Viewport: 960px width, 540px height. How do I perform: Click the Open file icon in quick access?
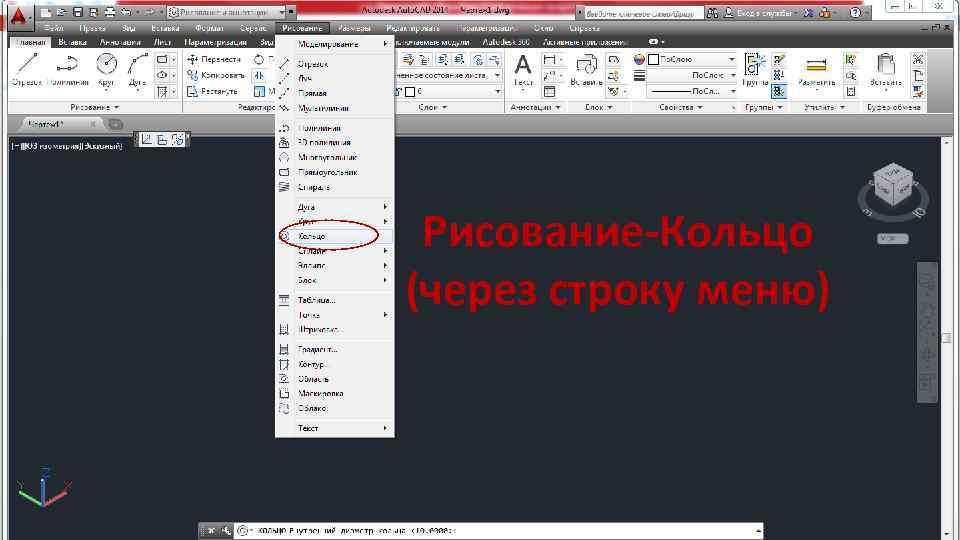[x=62, y=12]
